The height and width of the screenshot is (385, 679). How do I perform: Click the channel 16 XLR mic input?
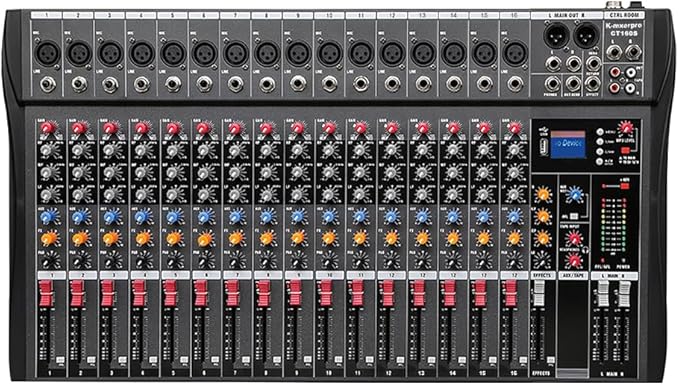[515, 53]
